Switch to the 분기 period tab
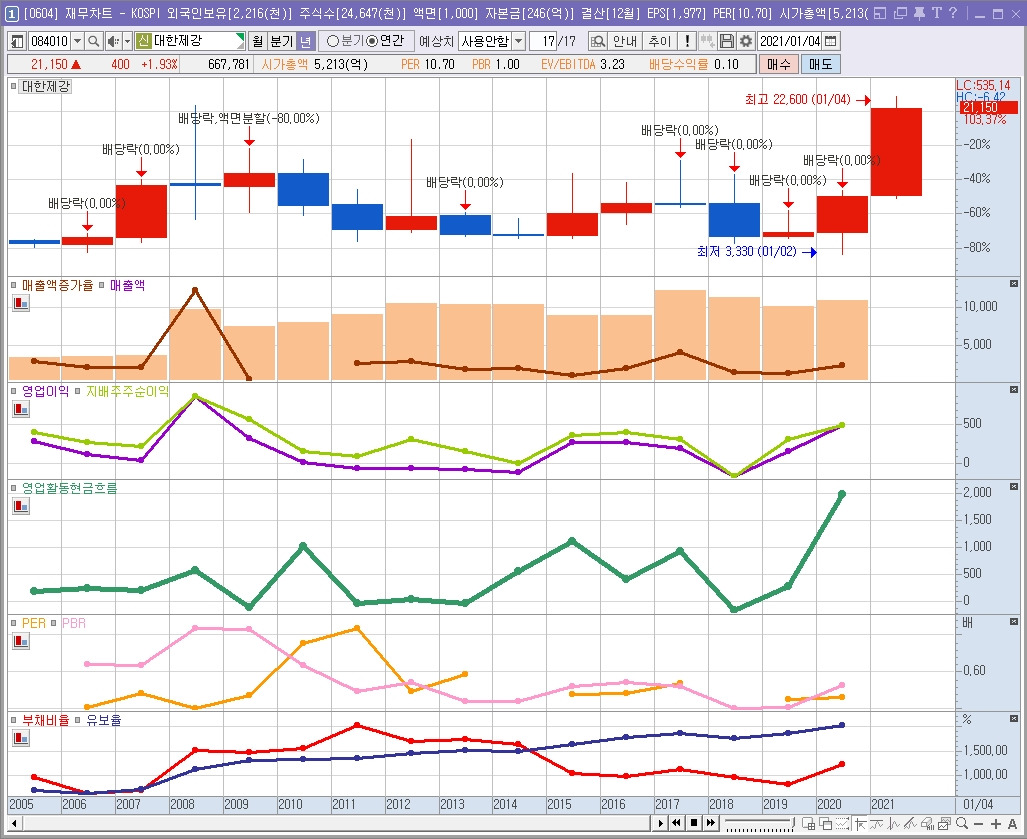The width and height of the screenshot is (1027, 839). [x=282, y=41]
